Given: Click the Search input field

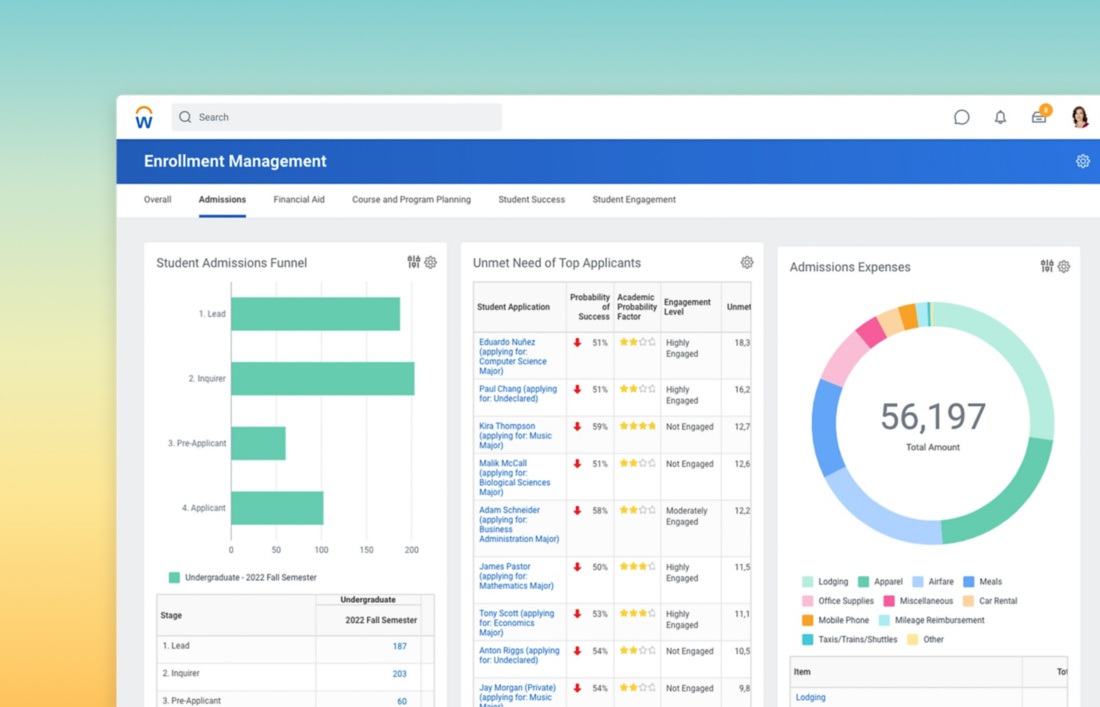Looking at the screenshot, I should [x=337, y=117].
